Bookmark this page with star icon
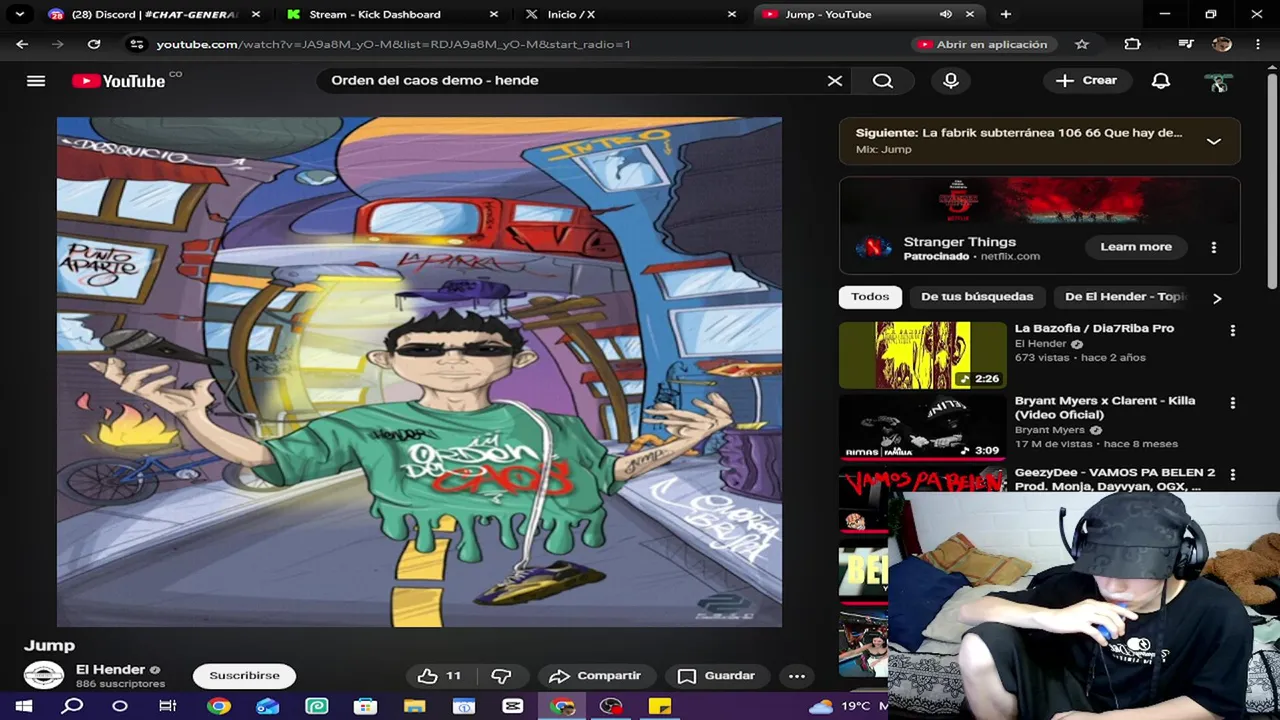Image resolution: width=1280 pixels, height=720 pixels. 1081,44
